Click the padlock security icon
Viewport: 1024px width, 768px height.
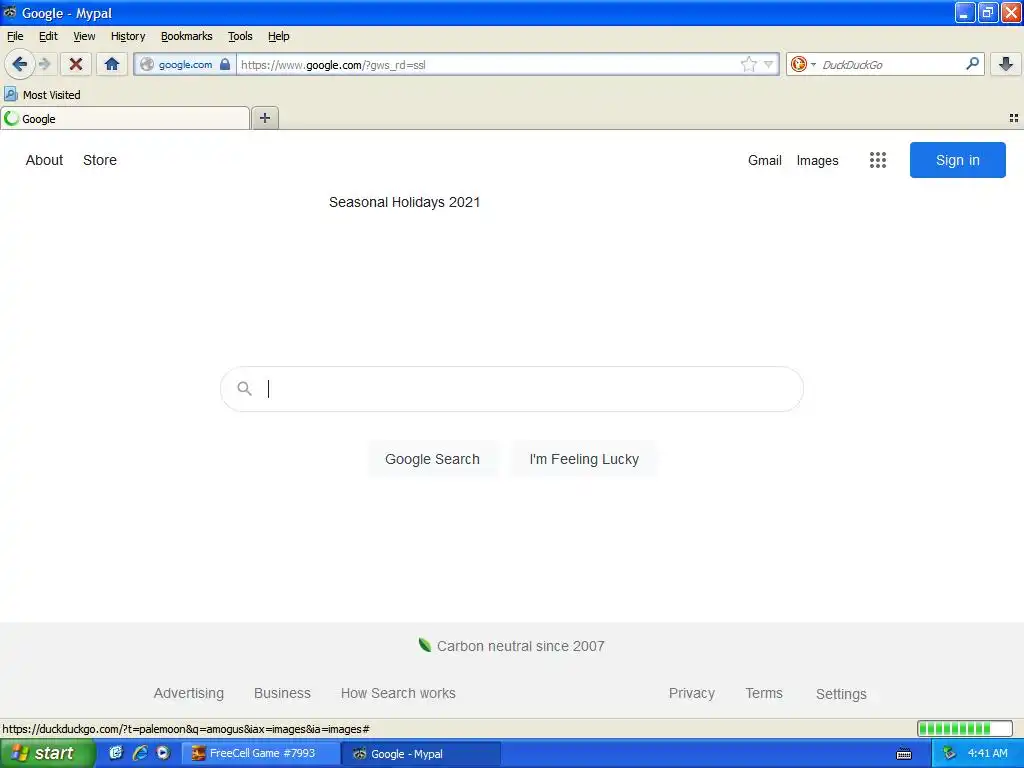pos(225,64)
